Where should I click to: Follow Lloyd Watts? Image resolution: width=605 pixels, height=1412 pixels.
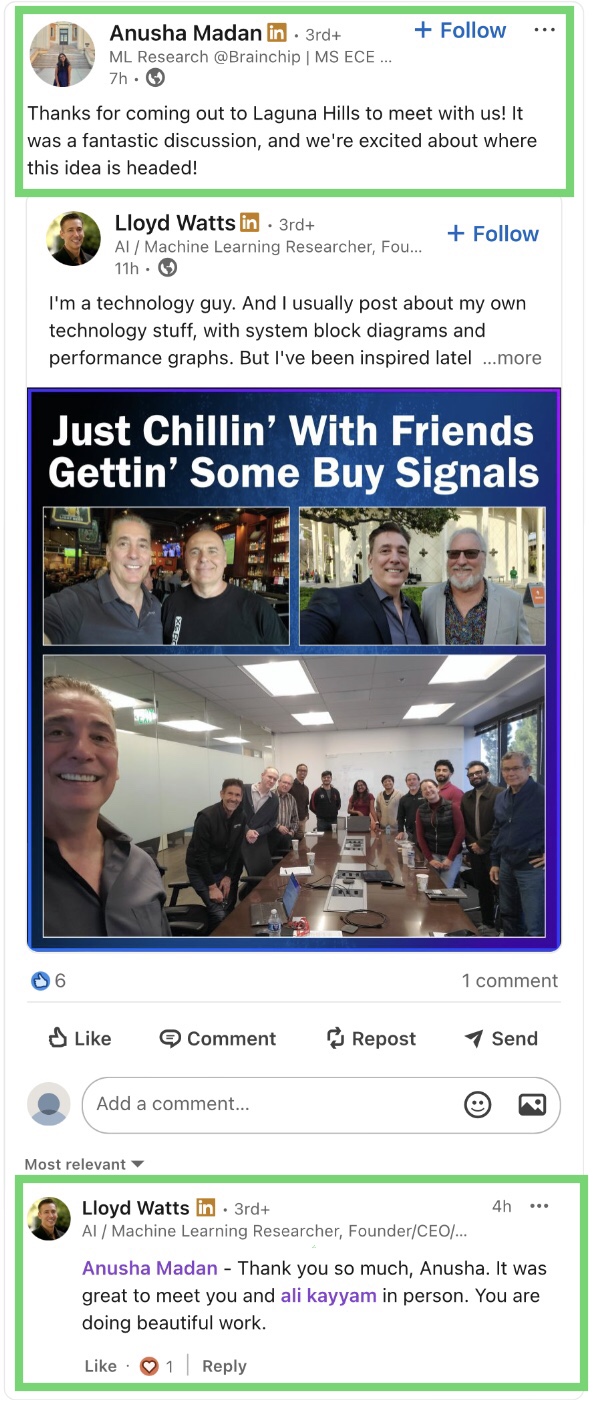coord(492,234)
